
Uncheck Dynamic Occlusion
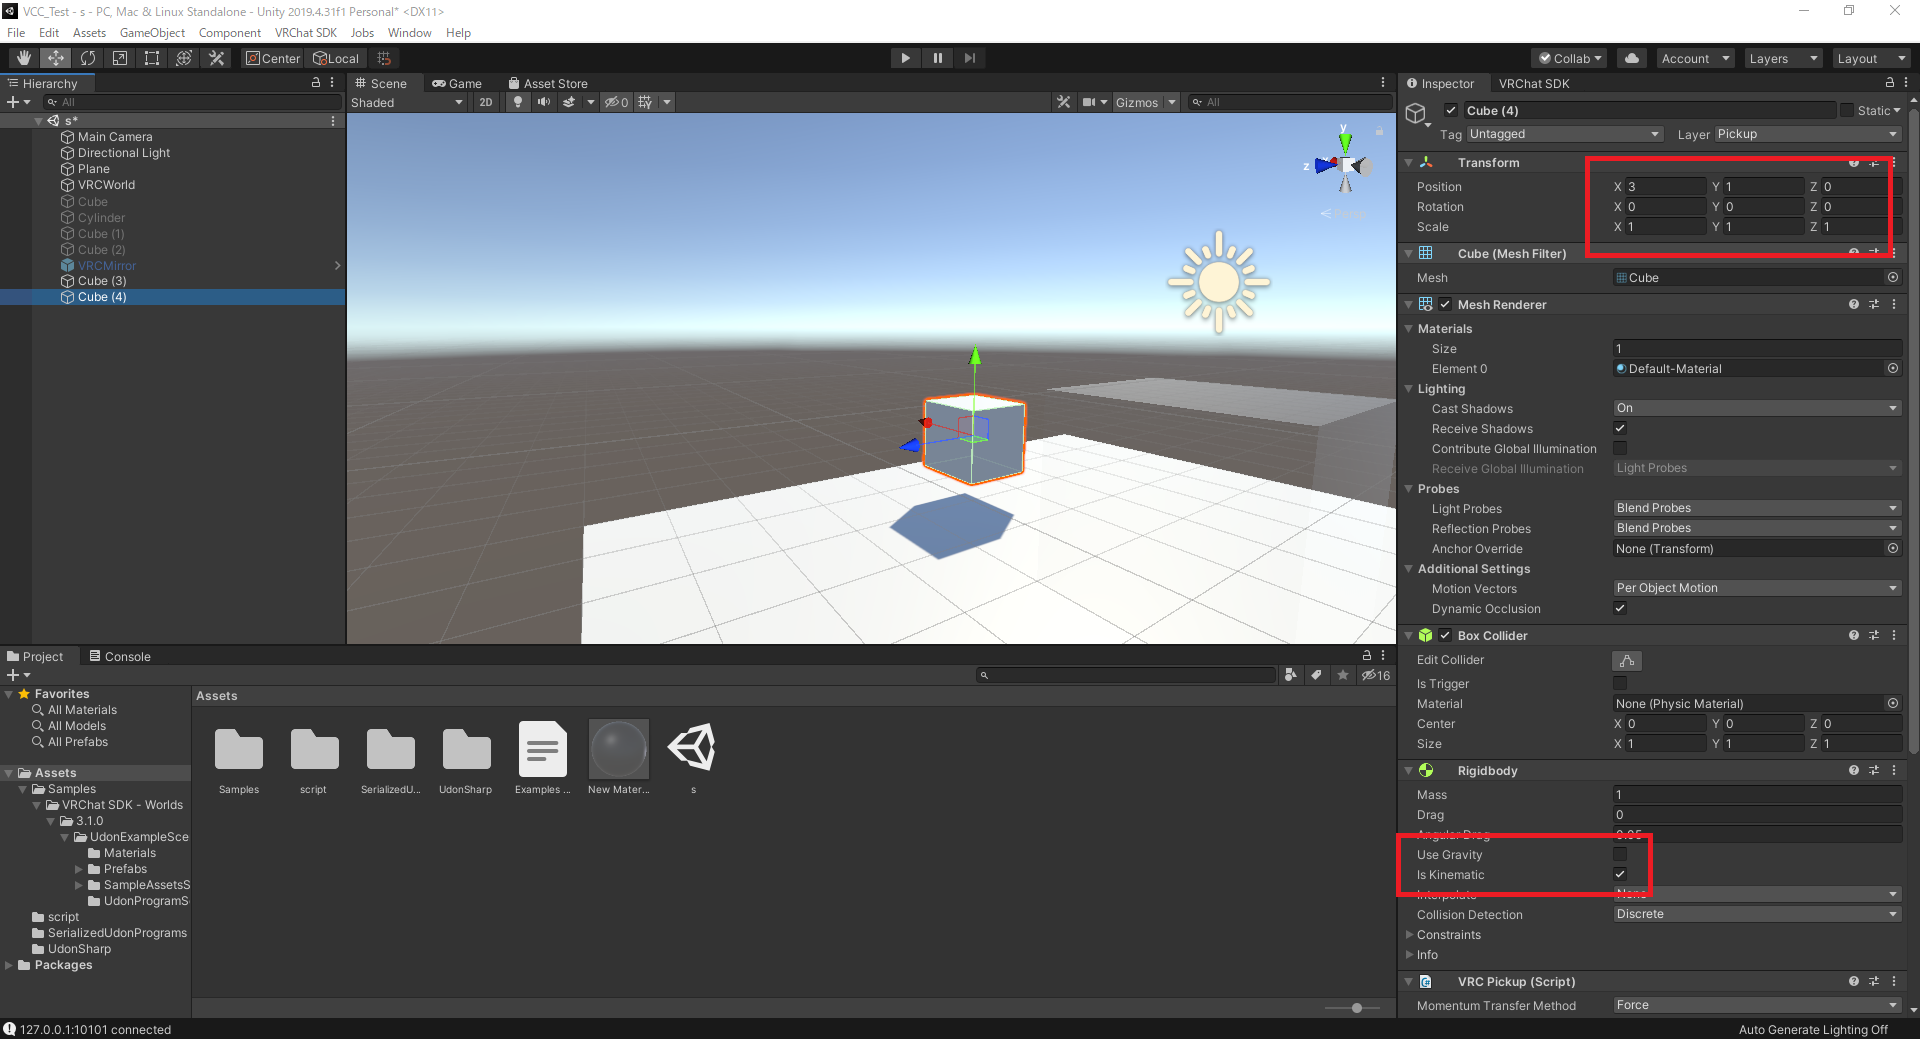click(1620, 608)
